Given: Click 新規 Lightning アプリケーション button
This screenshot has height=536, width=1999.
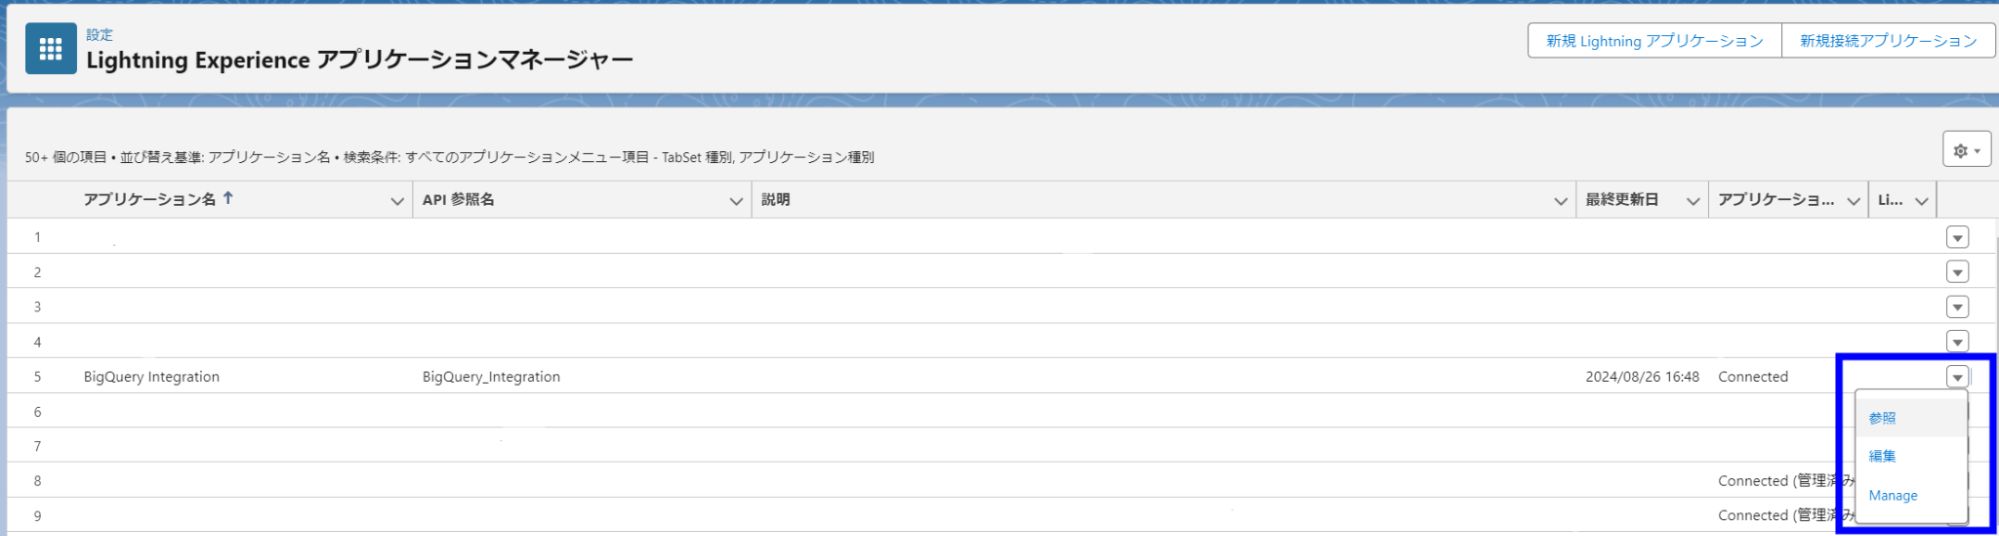Looking at the screenshot, I should click(x=1654, y=41).
